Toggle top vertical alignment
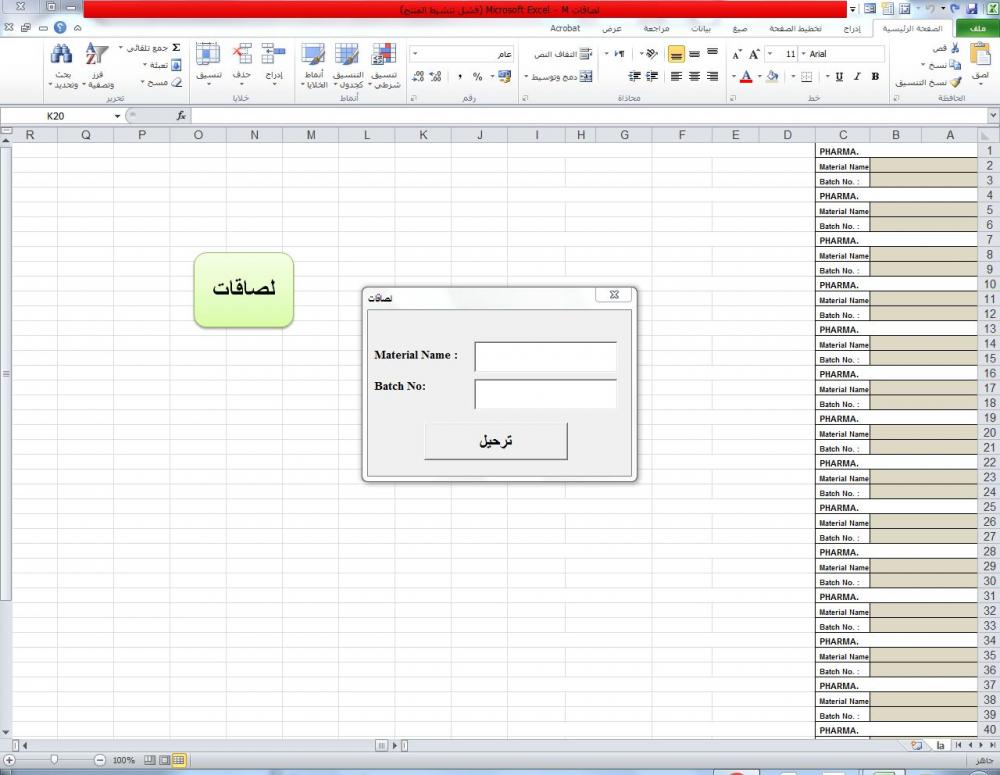This screenshot has width=1000, height=775. click(712, 54)
